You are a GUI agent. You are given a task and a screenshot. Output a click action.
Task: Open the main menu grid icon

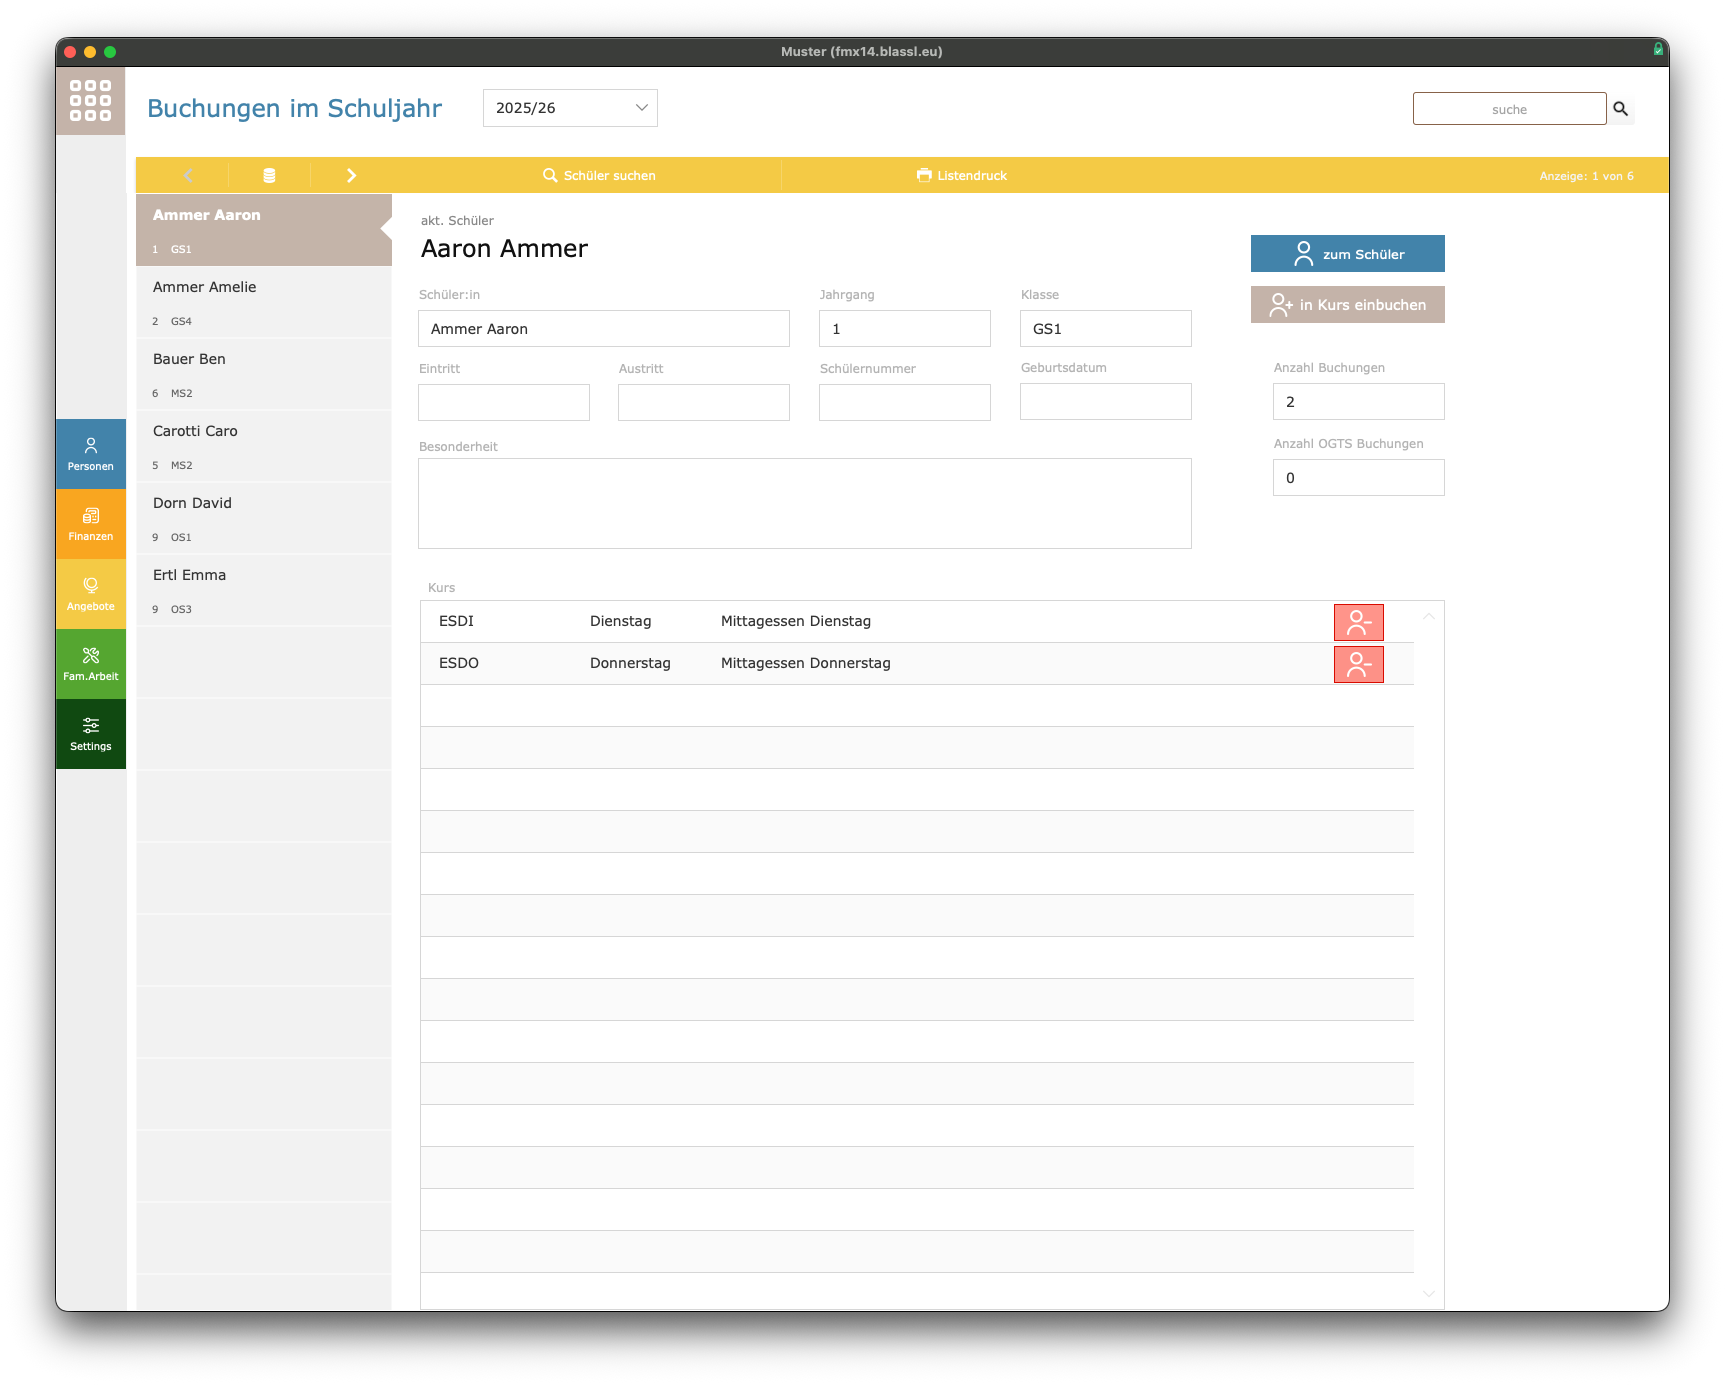90,101
